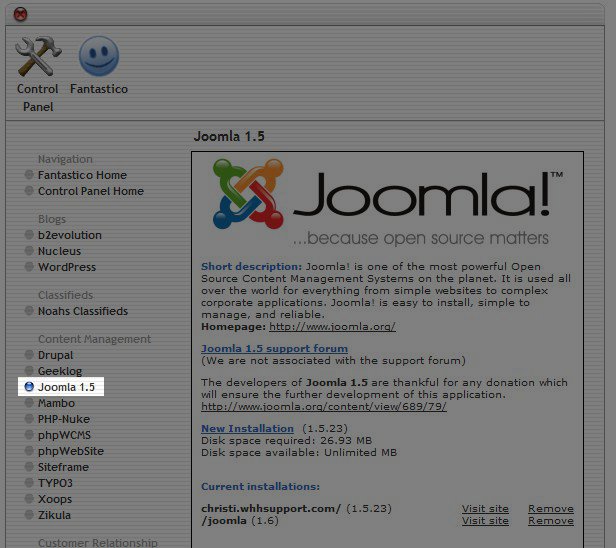Open the Control Panel tools icon
616x548 pixels.
38,57
